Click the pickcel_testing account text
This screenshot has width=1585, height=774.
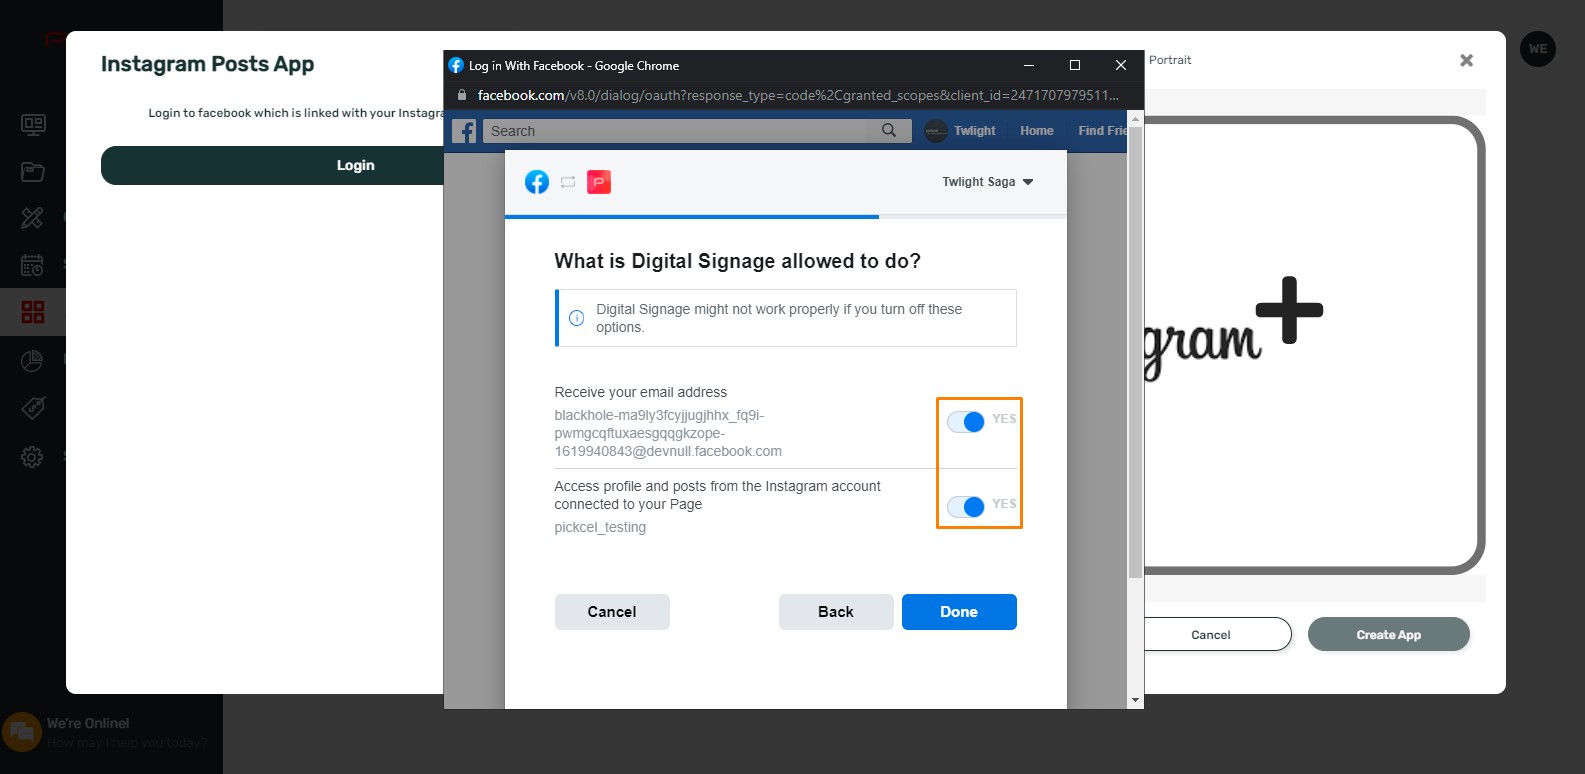pyautogui.click(x=600, y=527)
